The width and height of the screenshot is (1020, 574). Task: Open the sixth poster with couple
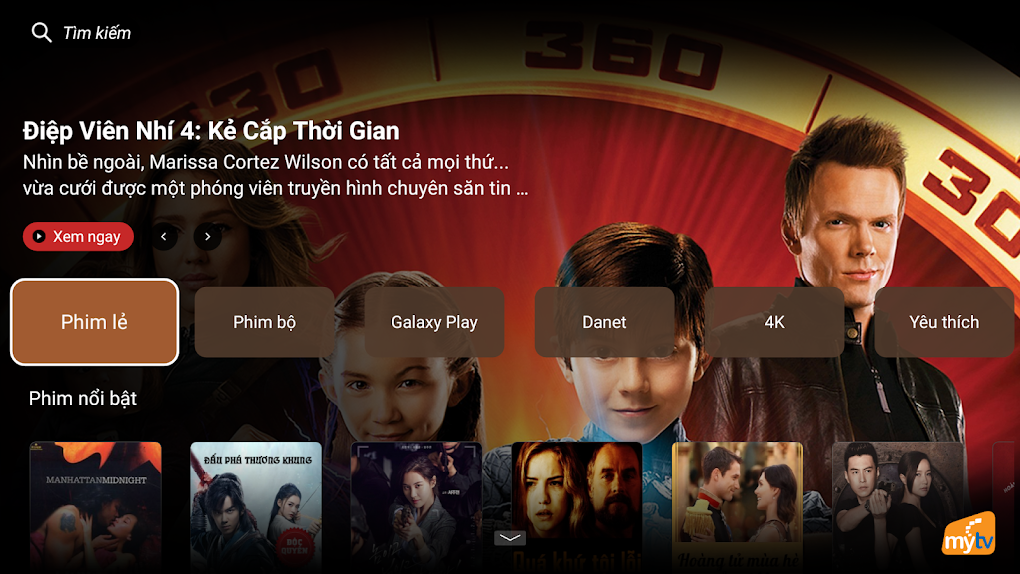[898, 508]
